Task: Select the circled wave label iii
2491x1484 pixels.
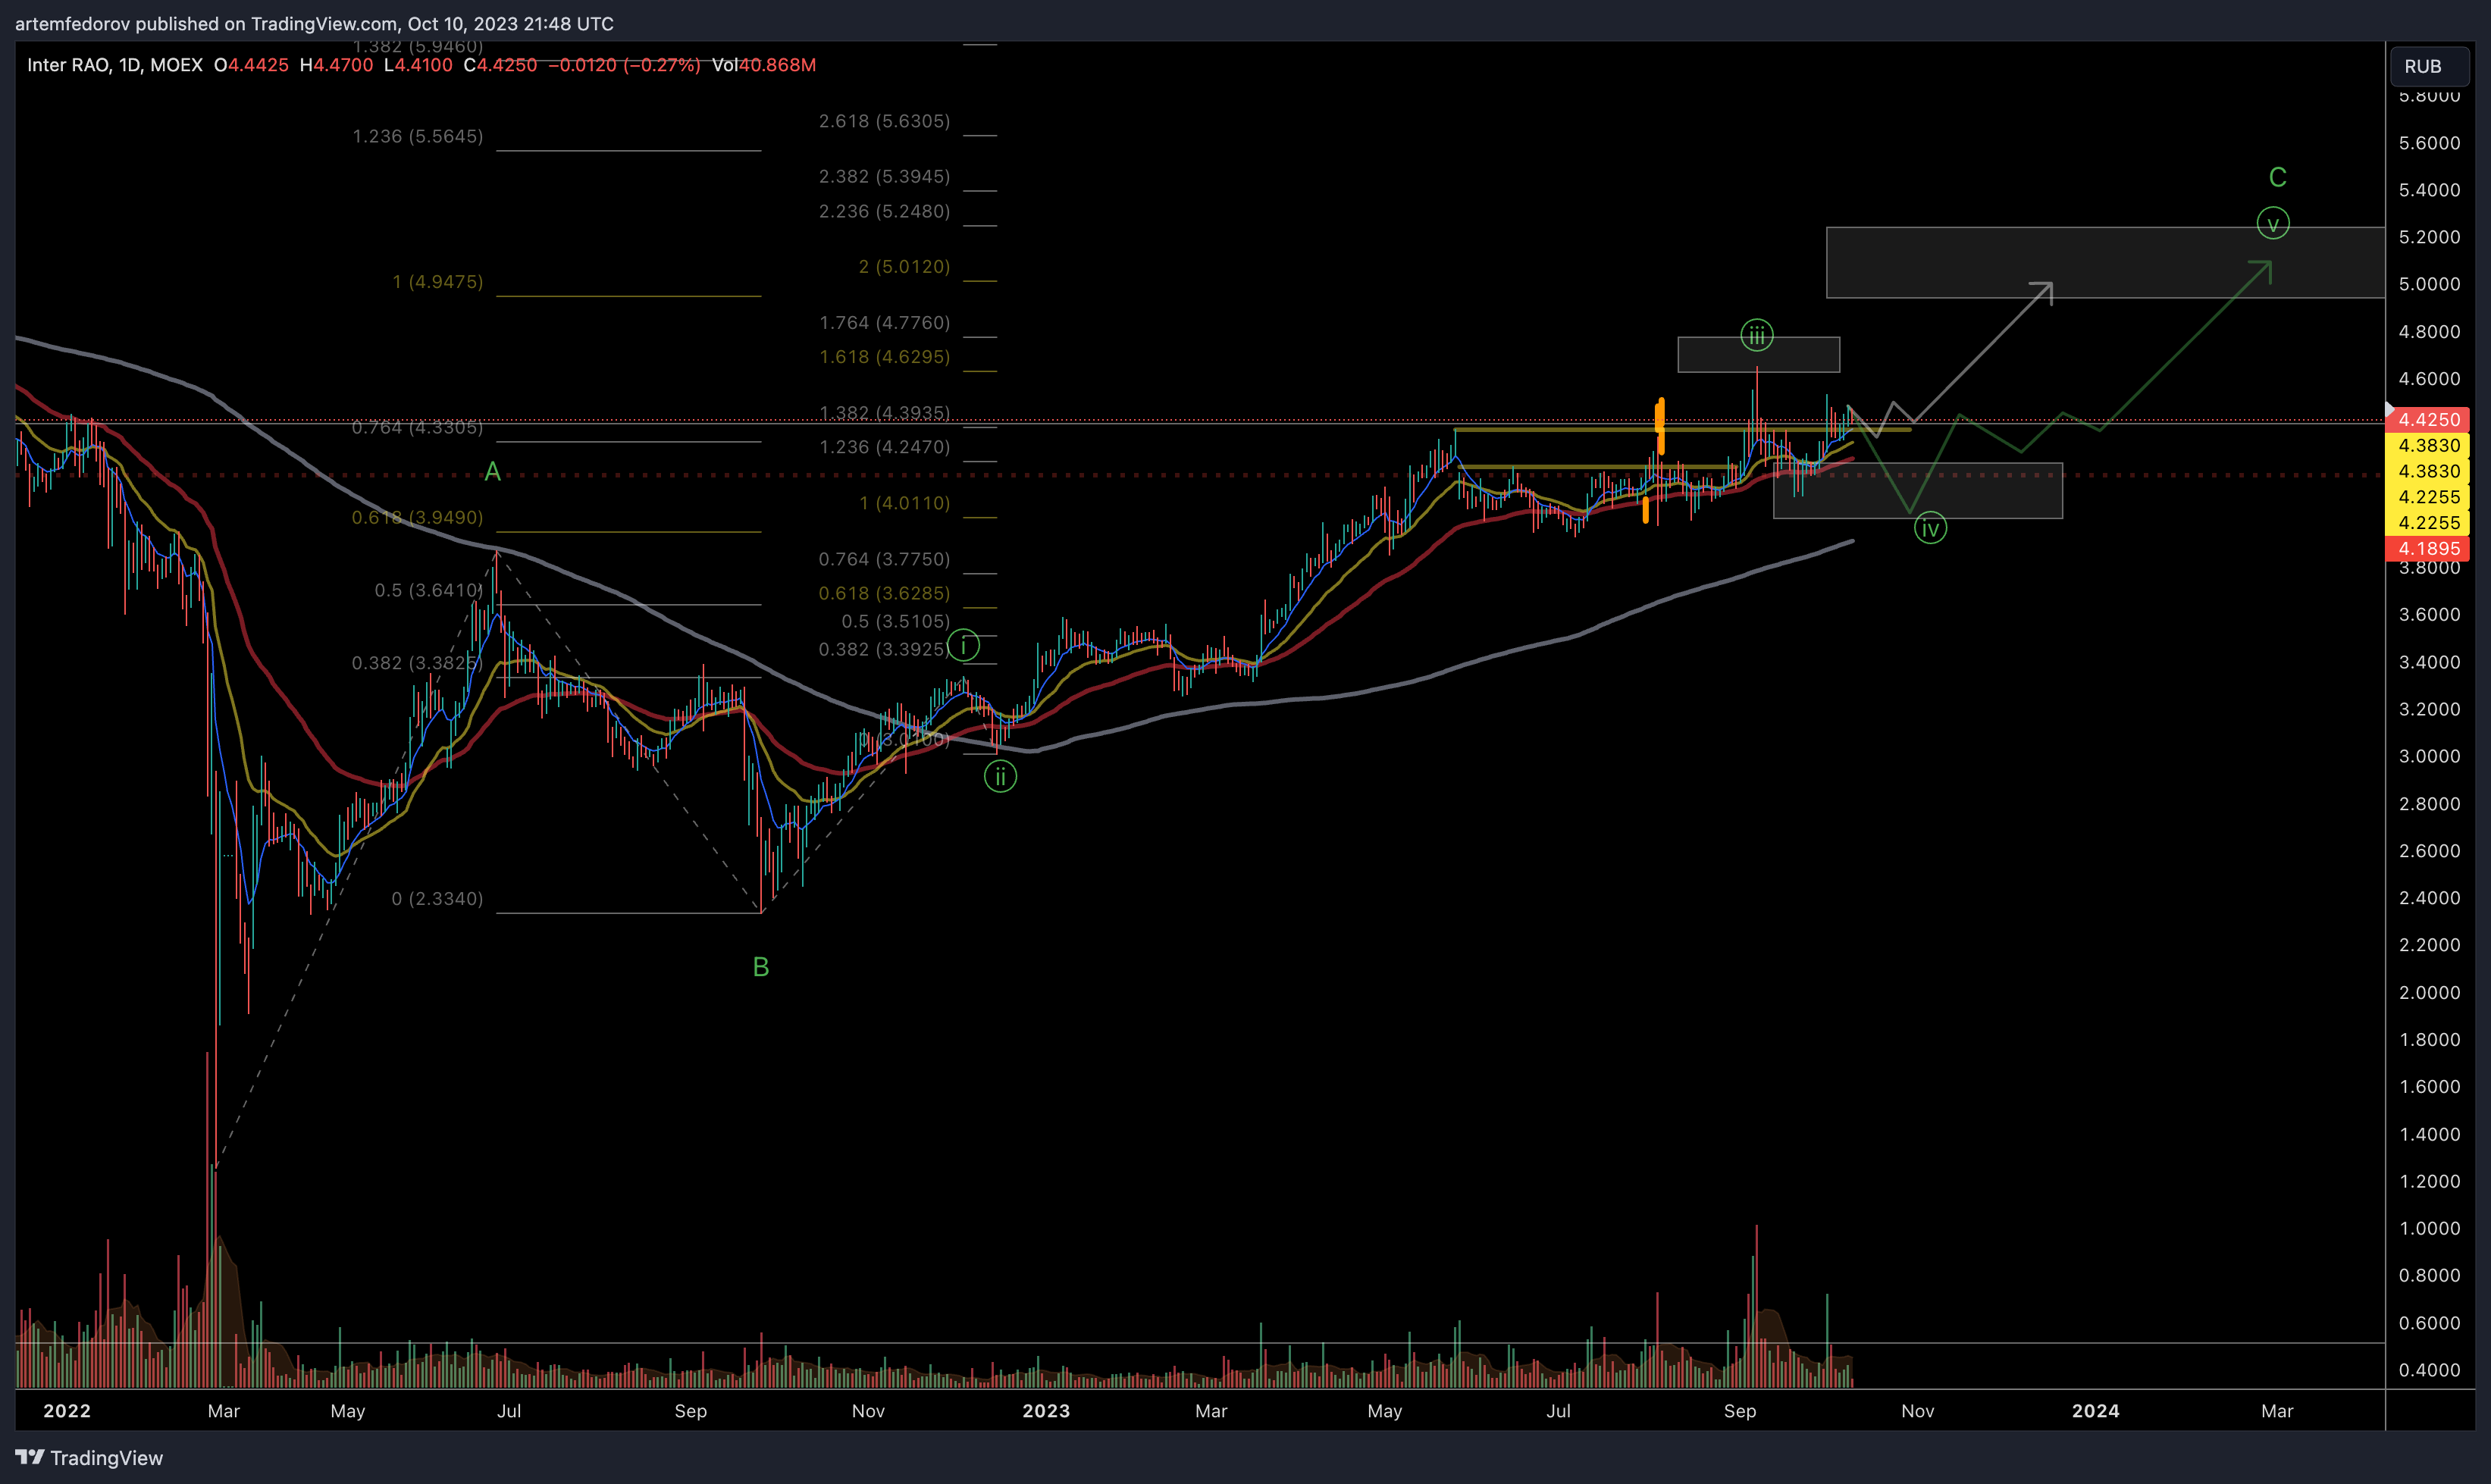Action: point(1757,335)
